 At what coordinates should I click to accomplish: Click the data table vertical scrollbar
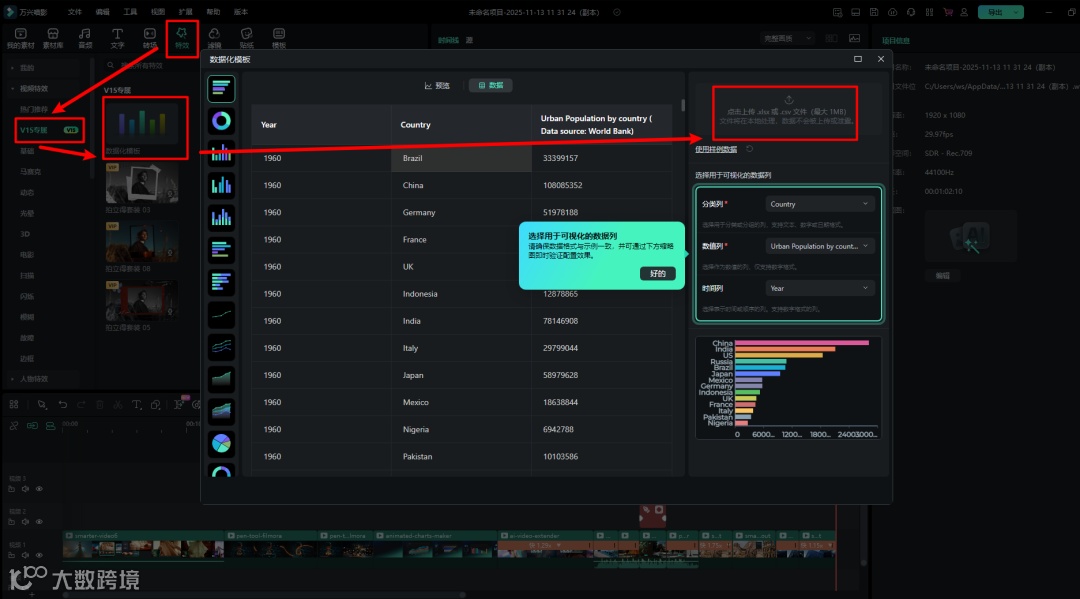(683, 105)
